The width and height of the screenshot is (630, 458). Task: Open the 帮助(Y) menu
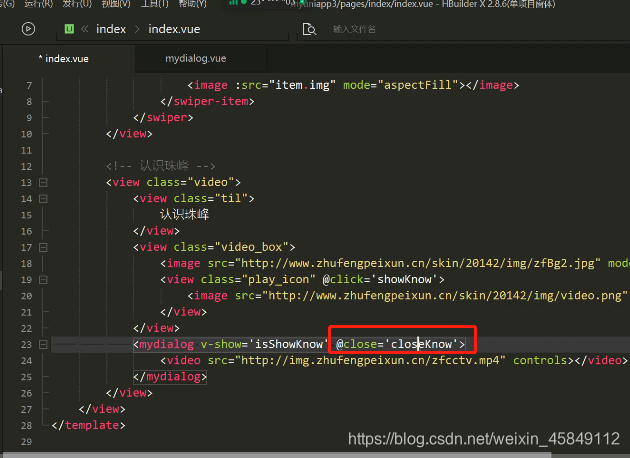192,4
